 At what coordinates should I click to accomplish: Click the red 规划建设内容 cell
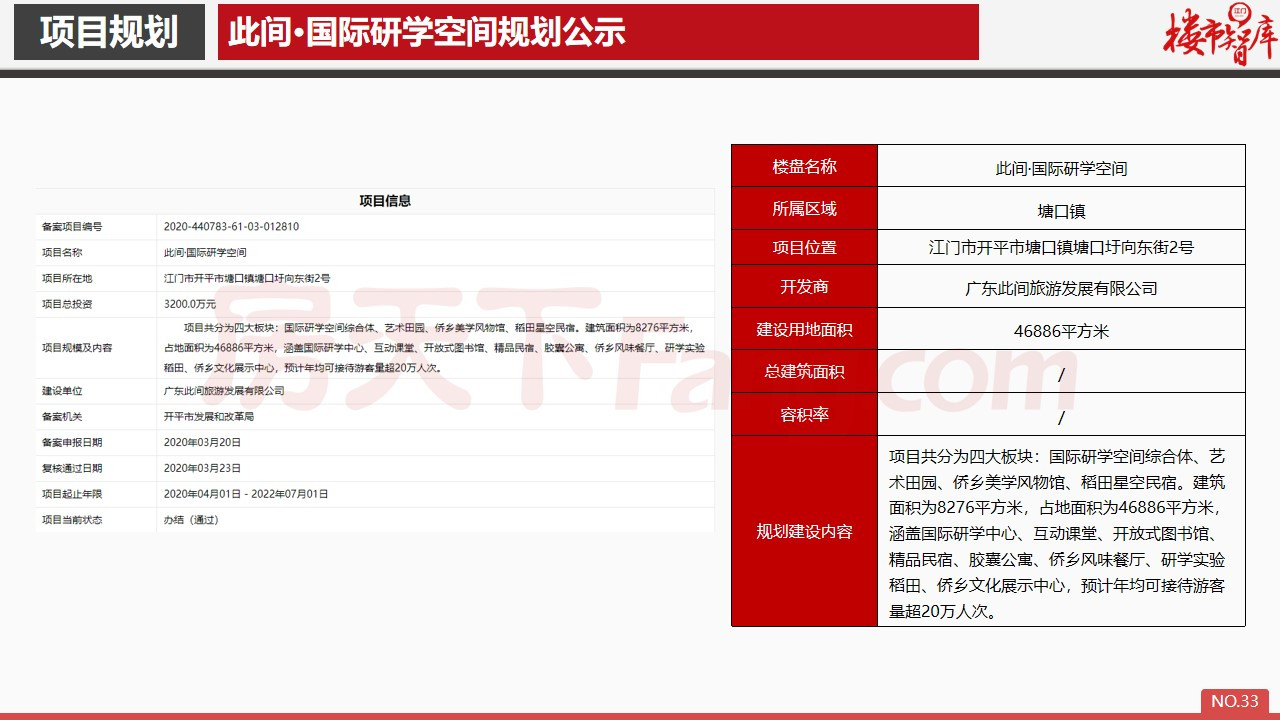[804, 531]
